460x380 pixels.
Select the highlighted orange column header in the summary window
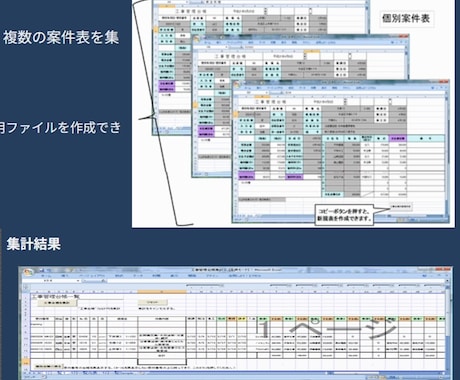(x=162, y=291)
